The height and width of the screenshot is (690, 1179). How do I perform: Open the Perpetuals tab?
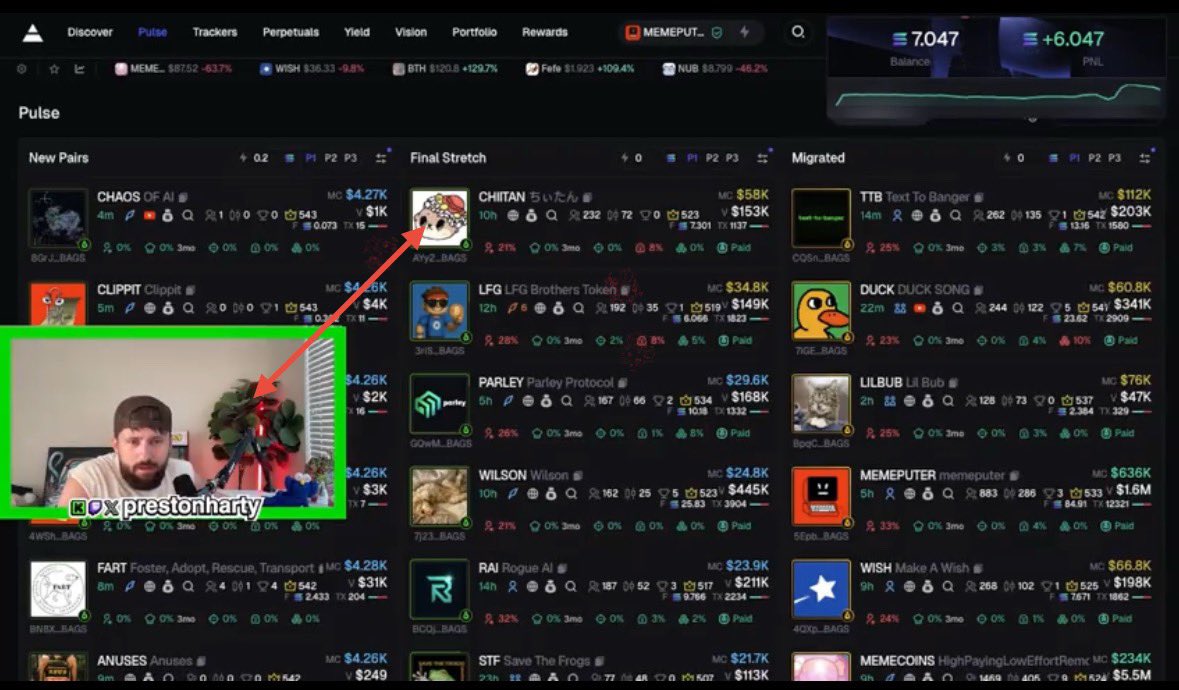coord(291,32)
